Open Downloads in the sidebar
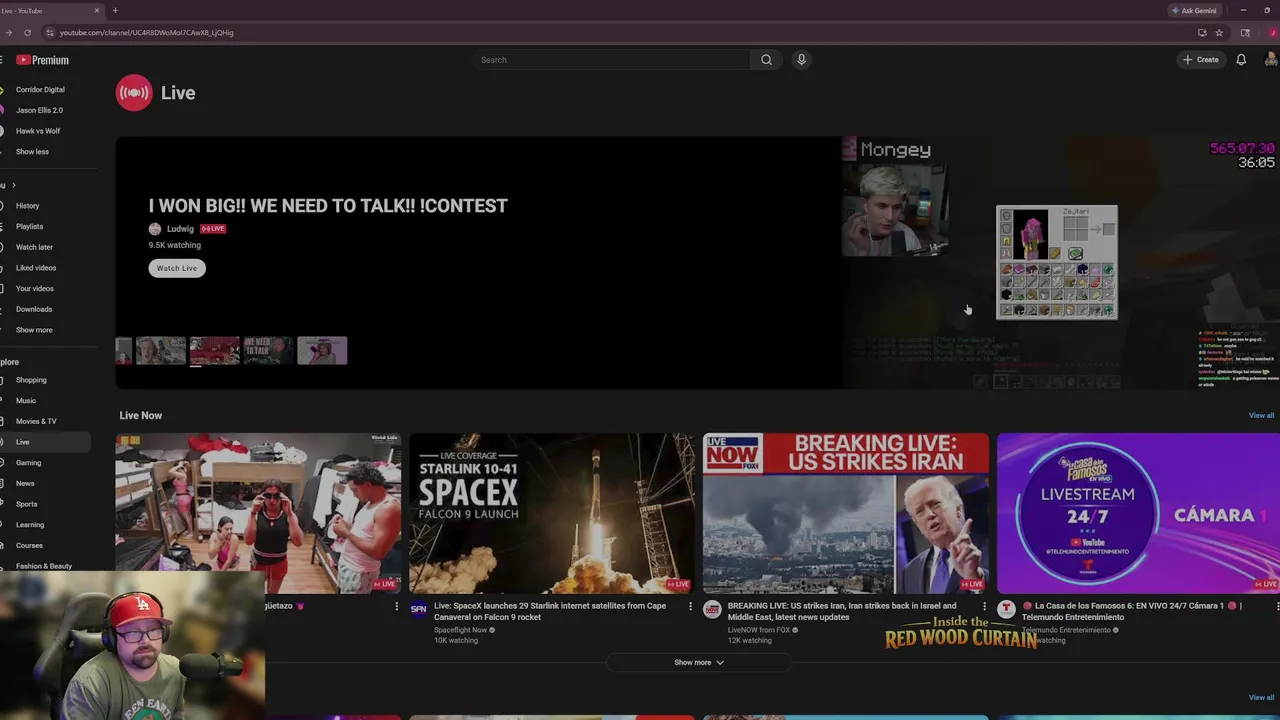This screenshot has width=1280, height=720. pyautogui.click(x=34, y=309)
